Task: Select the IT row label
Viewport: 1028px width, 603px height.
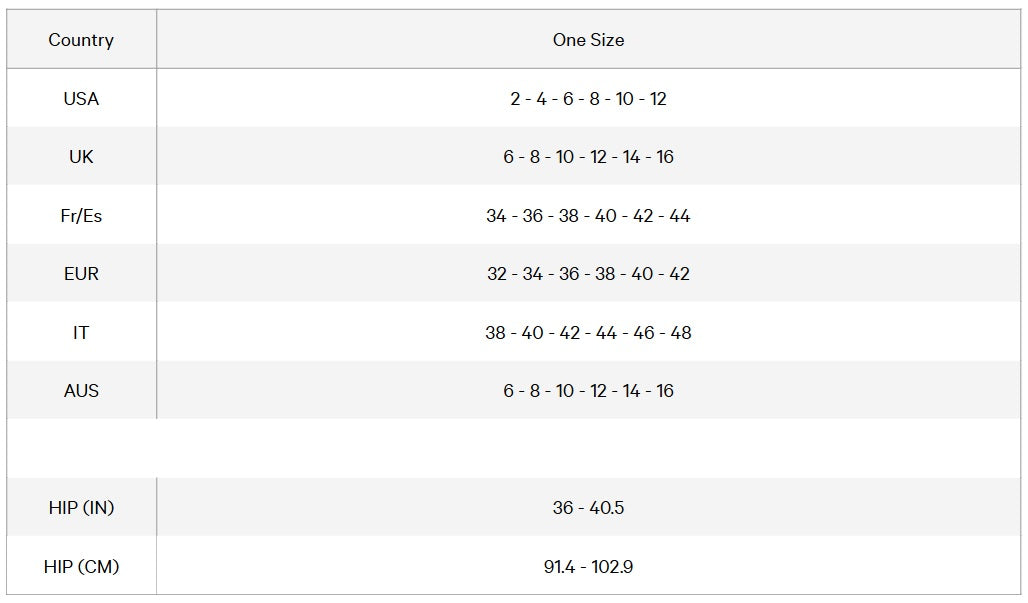Action: pyautogui.click(x=81, y=332)
